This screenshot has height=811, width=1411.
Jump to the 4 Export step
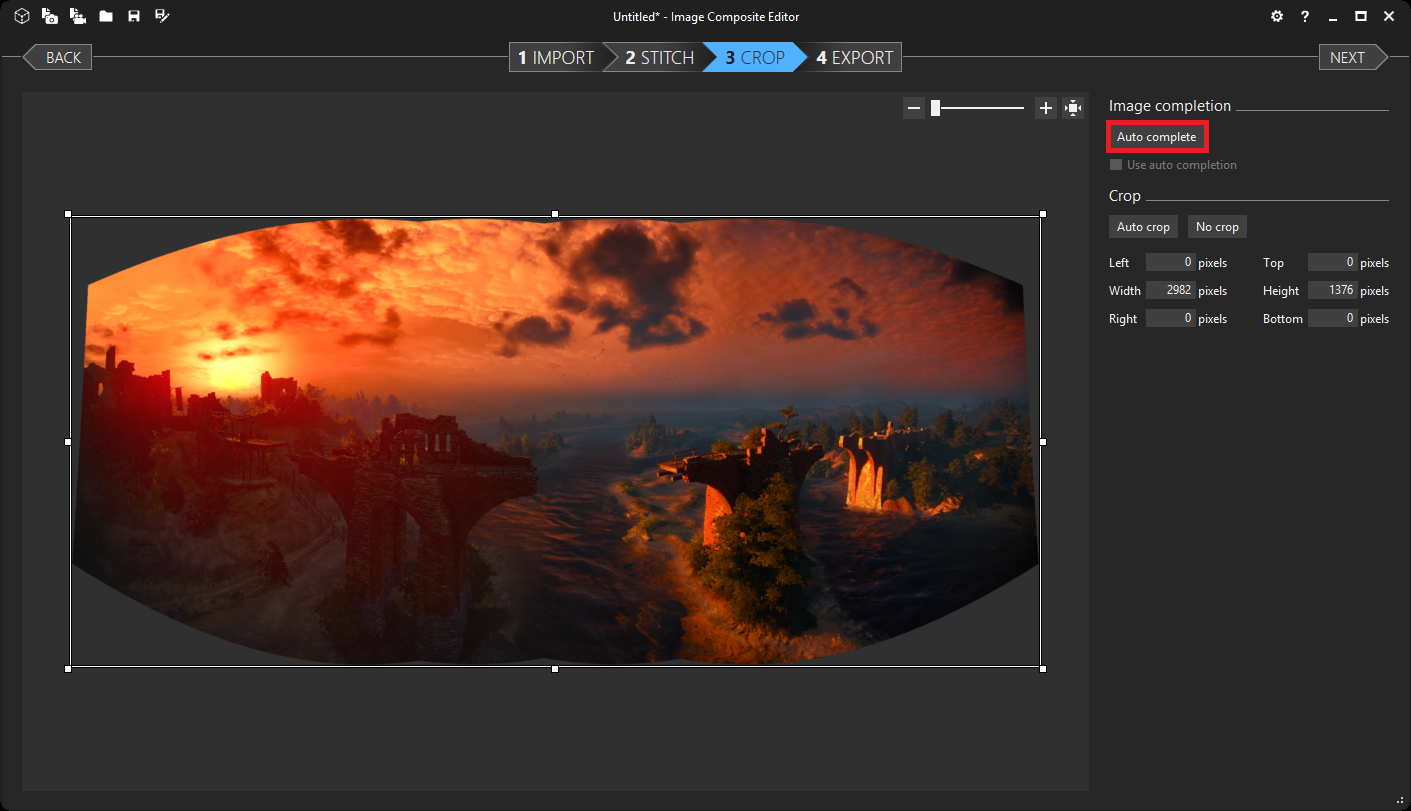(x=854, y=57)
